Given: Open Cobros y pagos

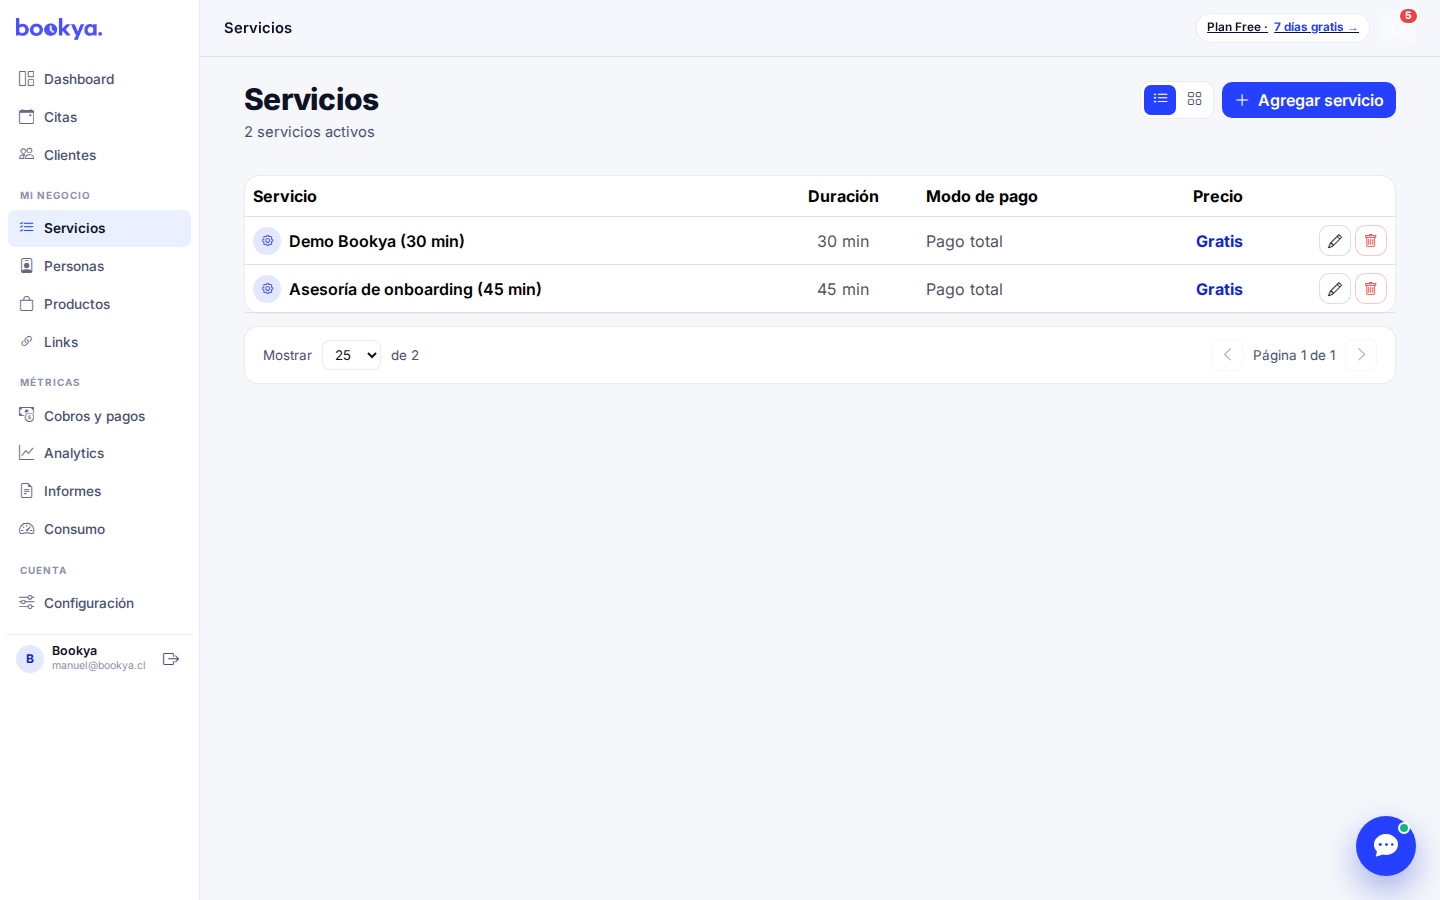Looking at the screenshot, I should [x=99, y=416].
